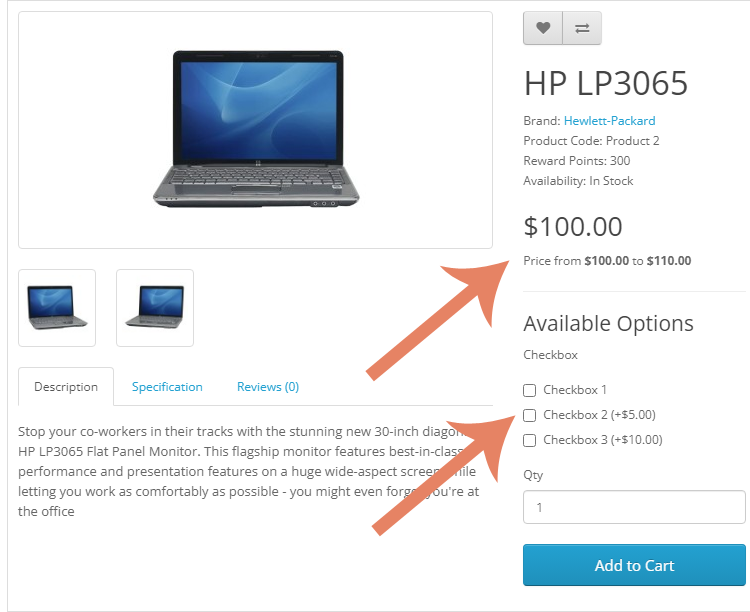
Task: Click the Checkbox 2 (+$5.00) label
Action: click(599, 415)
